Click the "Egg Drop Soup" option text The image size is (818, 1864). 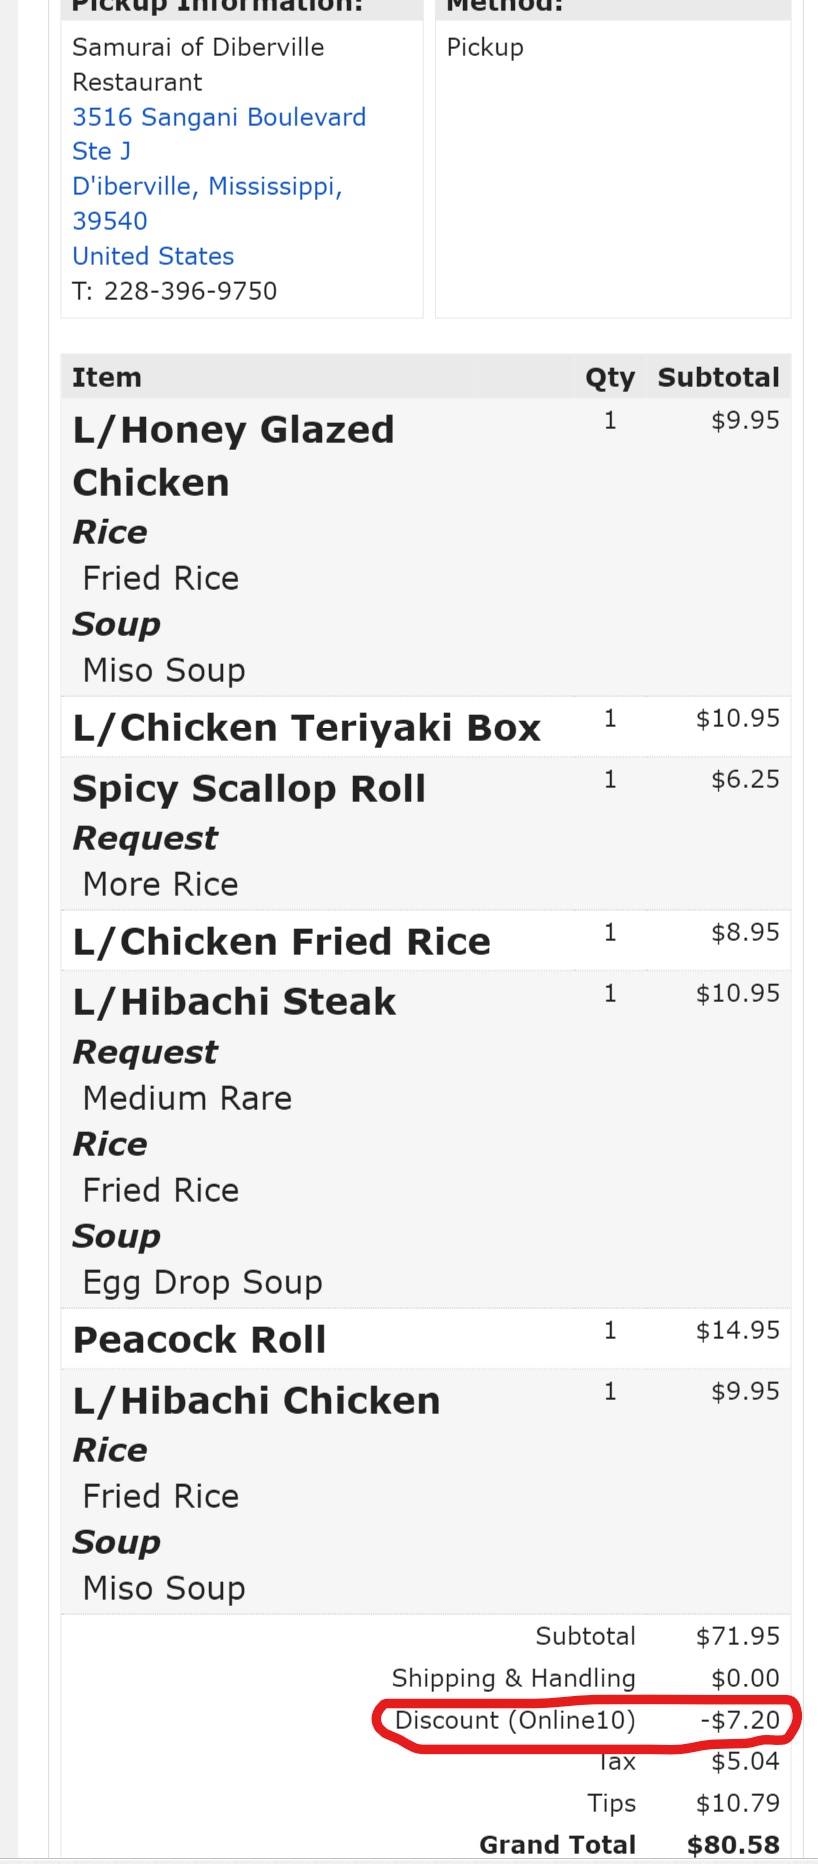[x=202, y=1282]
